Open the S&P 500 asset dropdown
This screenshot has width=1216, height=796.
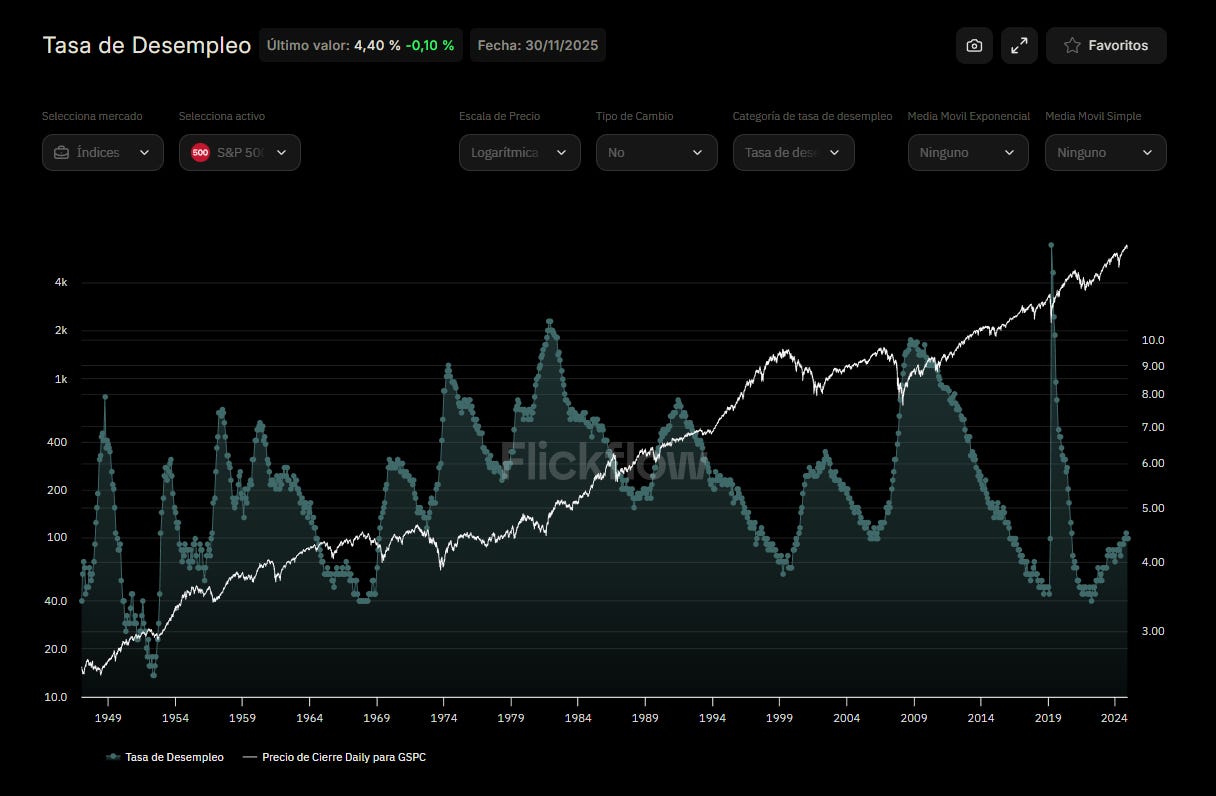[240, 152]
